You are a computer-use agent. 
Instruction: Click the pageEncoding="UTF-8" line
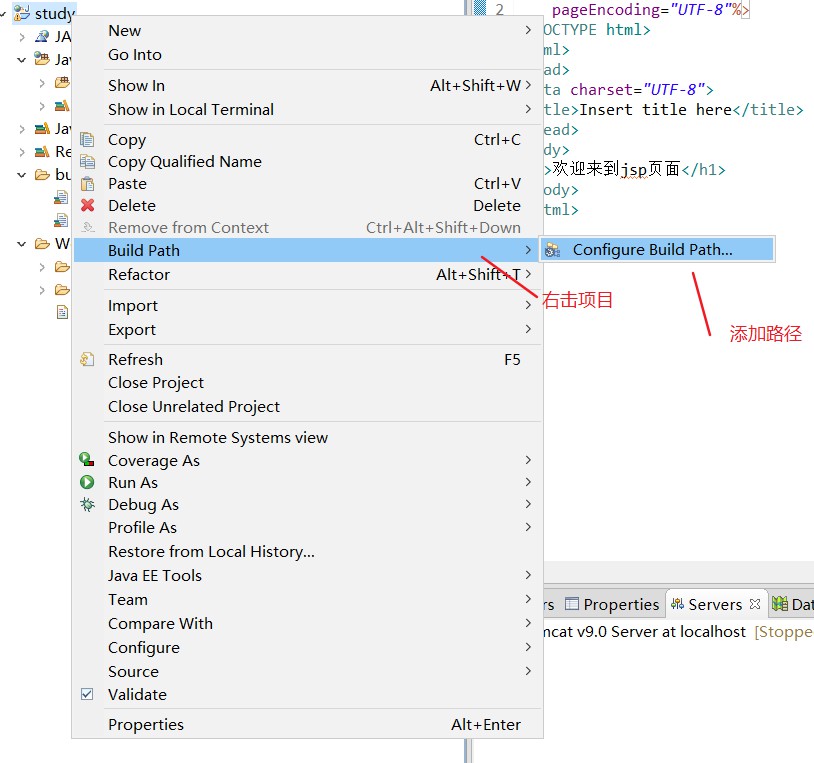(x=650, y=10)
